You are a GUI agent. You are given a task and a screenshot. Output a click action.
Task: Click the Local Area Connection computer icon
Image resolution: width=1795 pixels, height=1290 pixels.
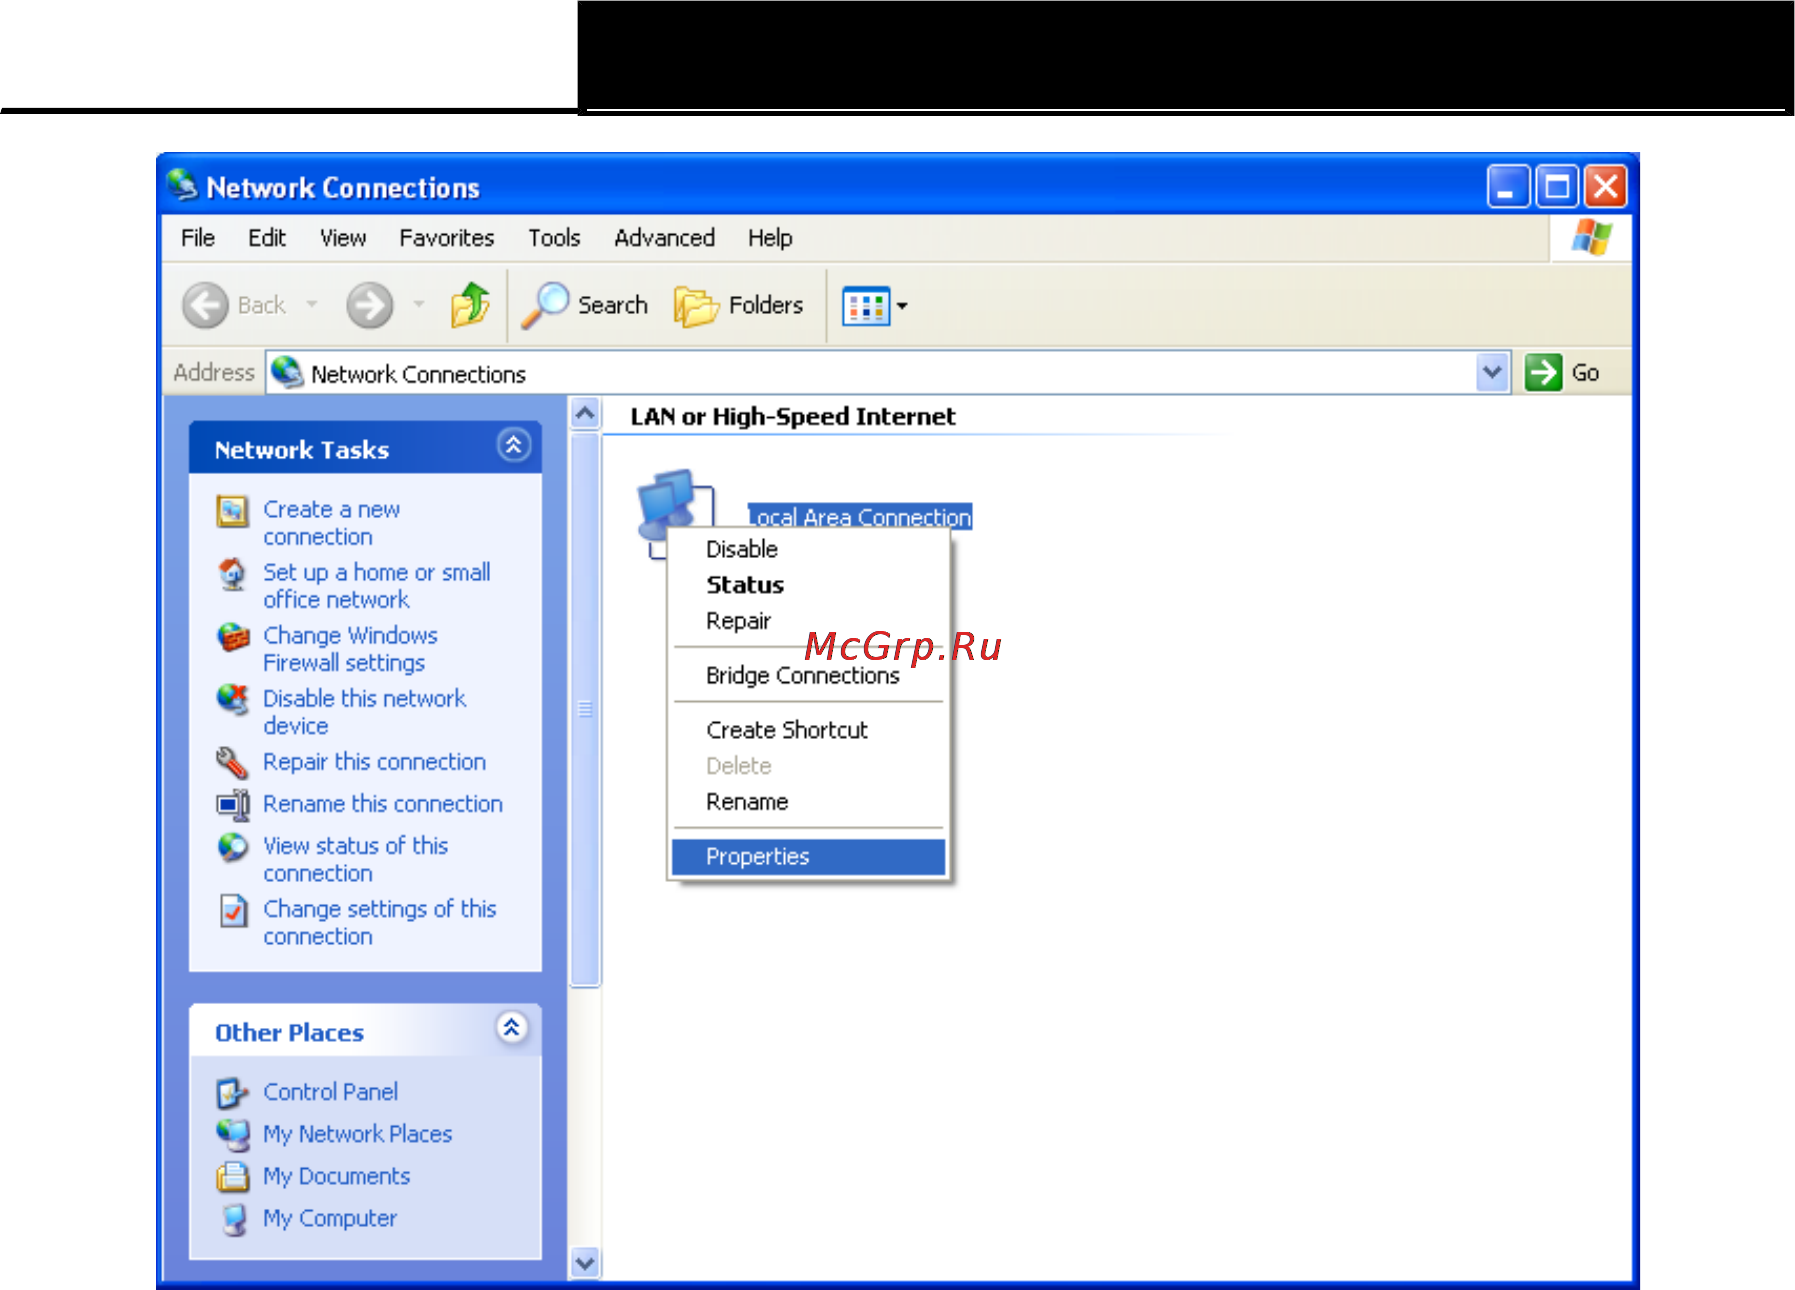[674, 514]
